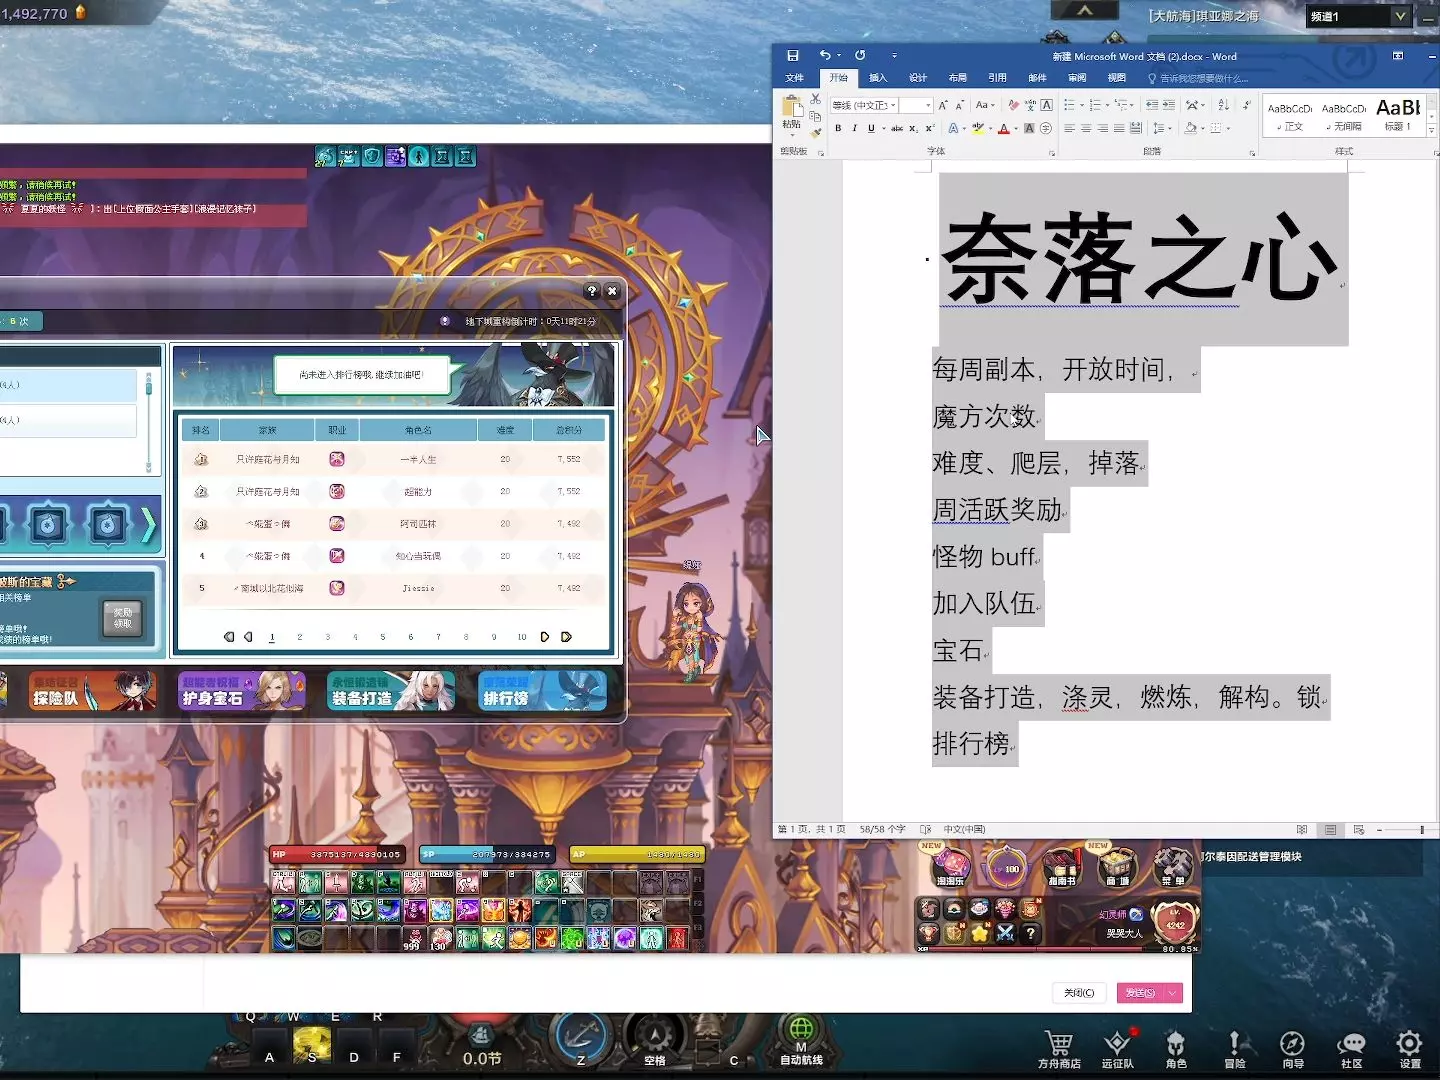Click the 标题 1 heading style
The width and height of the screenshot is (1440, 1080).
point(1399,115)
